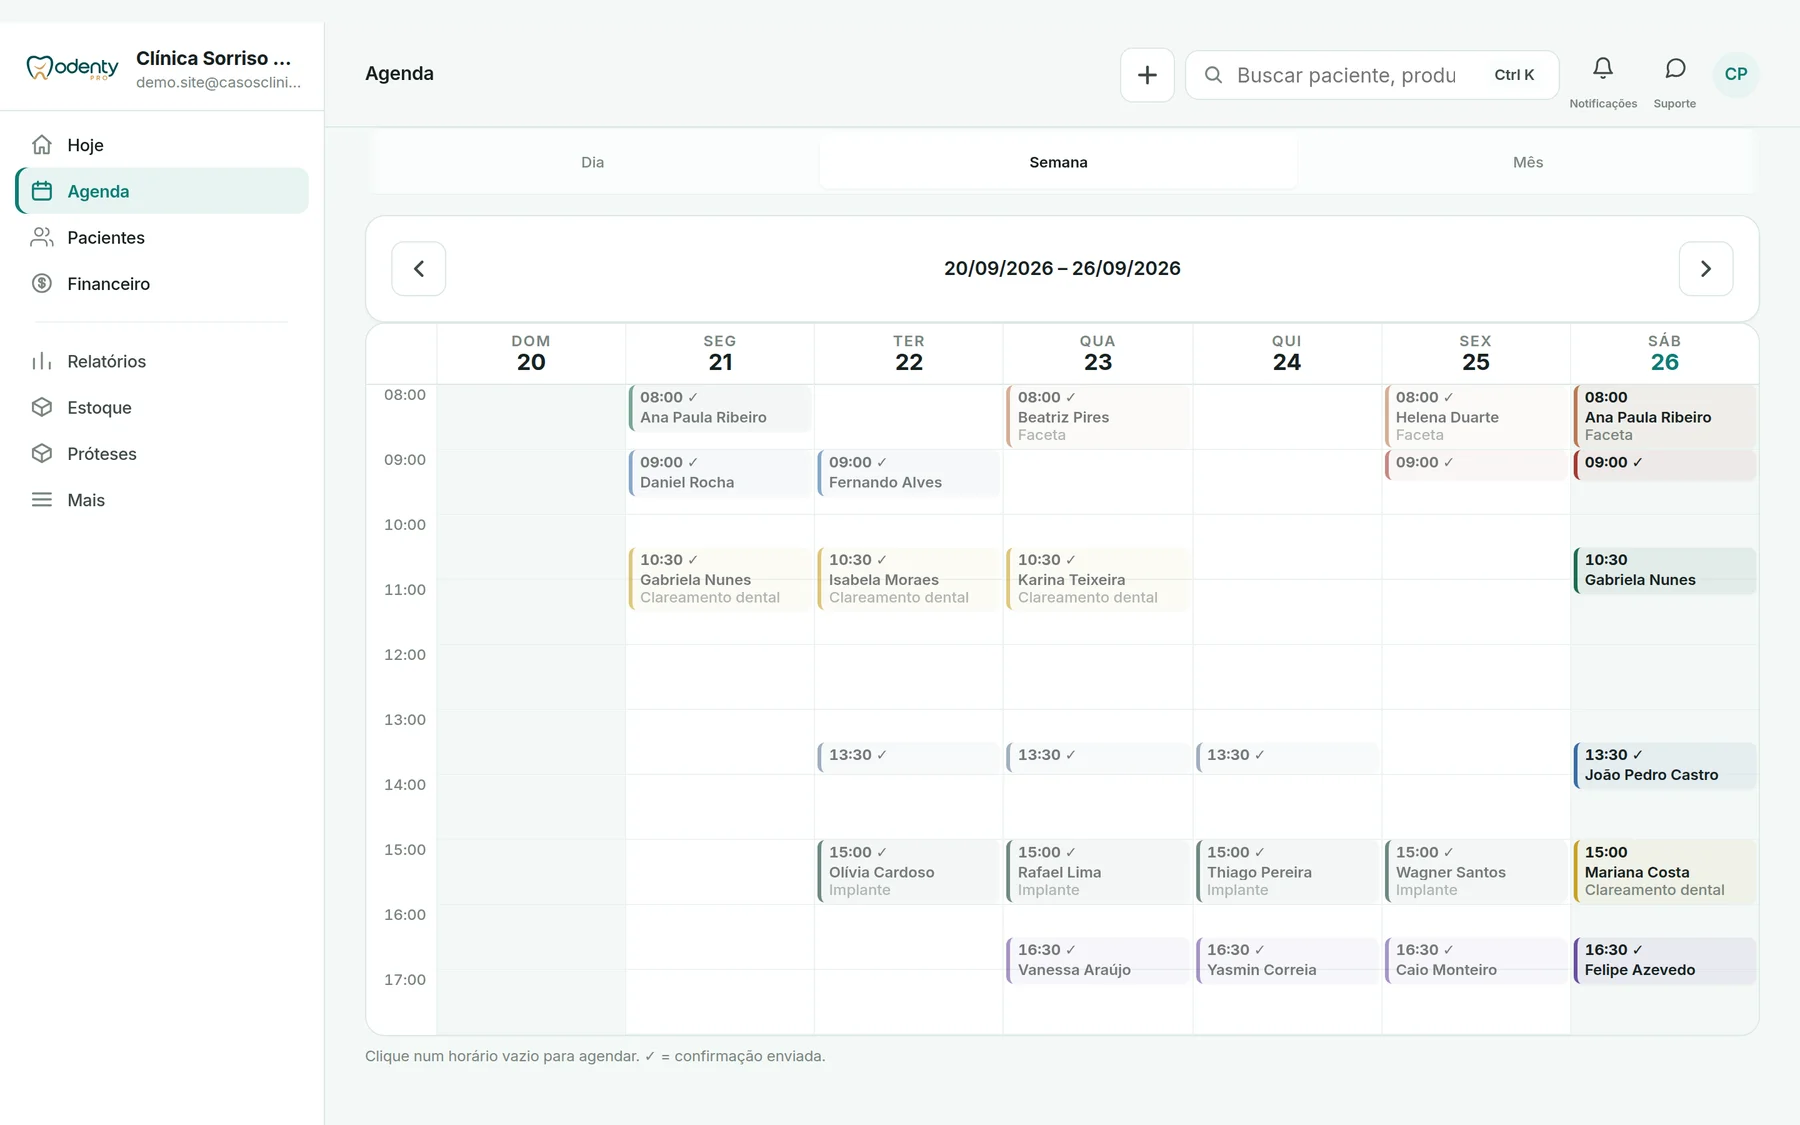Open Daniel Rocha's 09:00 appointment
The image size is (1800, 1125).
720,473
